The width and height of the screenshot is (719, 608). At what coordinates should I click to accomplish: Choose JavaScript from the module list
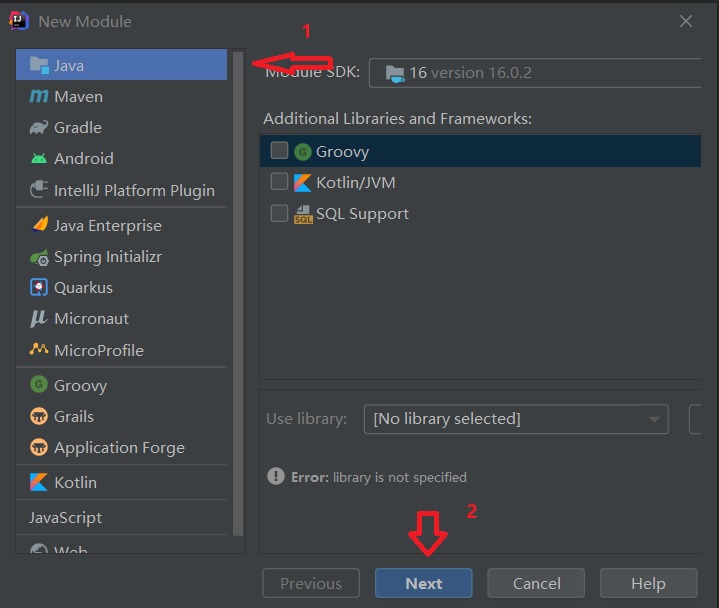coord(66,518)
